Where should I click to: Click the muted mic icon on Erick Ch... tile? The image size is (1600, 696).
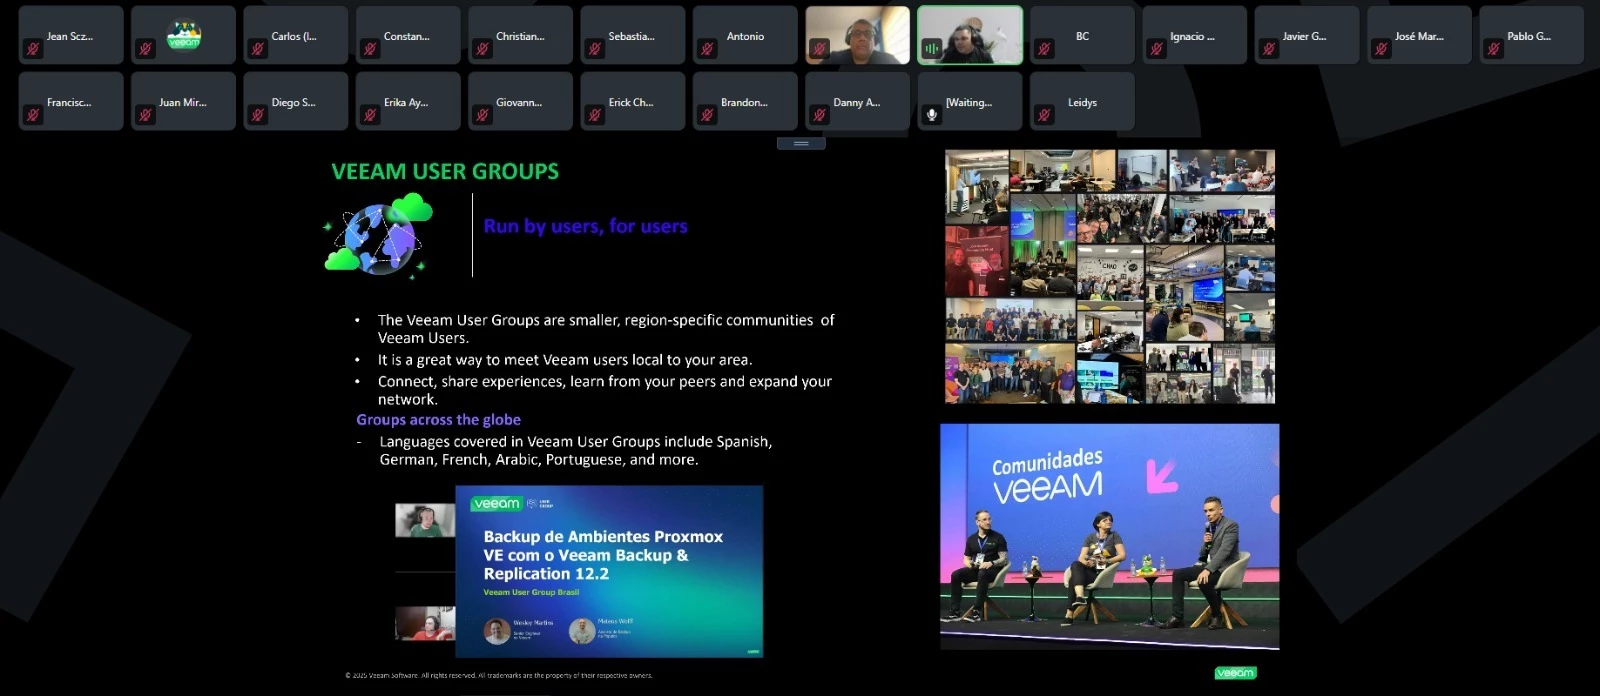point(595,115)
